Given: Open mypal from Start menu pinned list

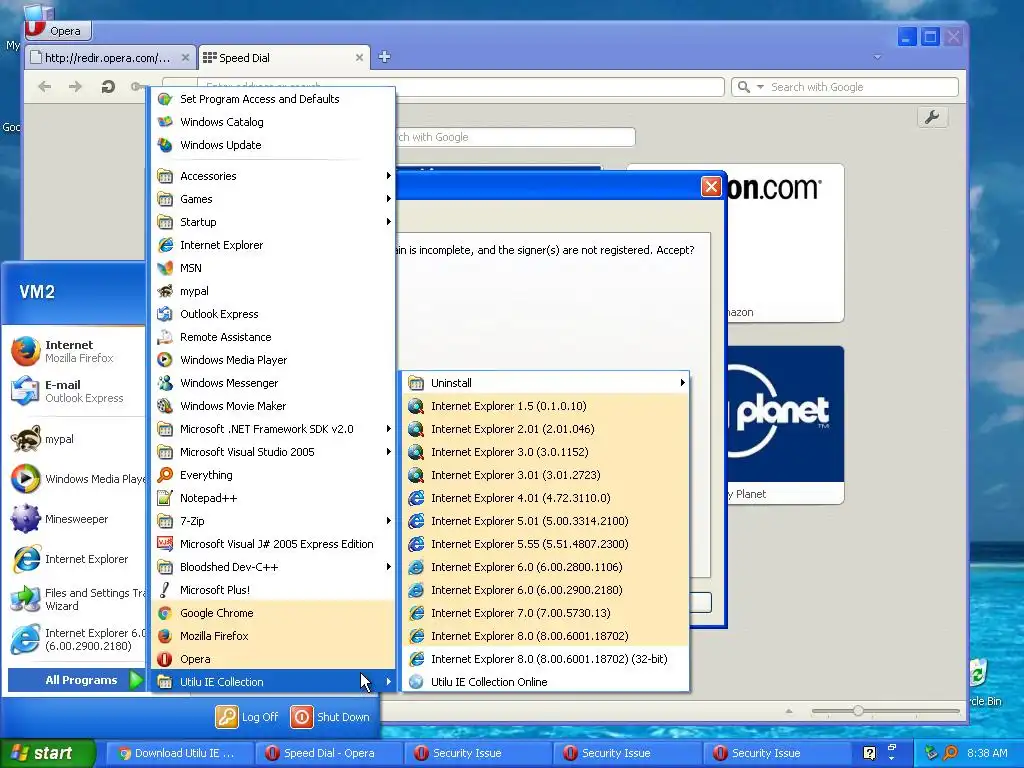Looking at the screenshot, I should pos(75,439).
